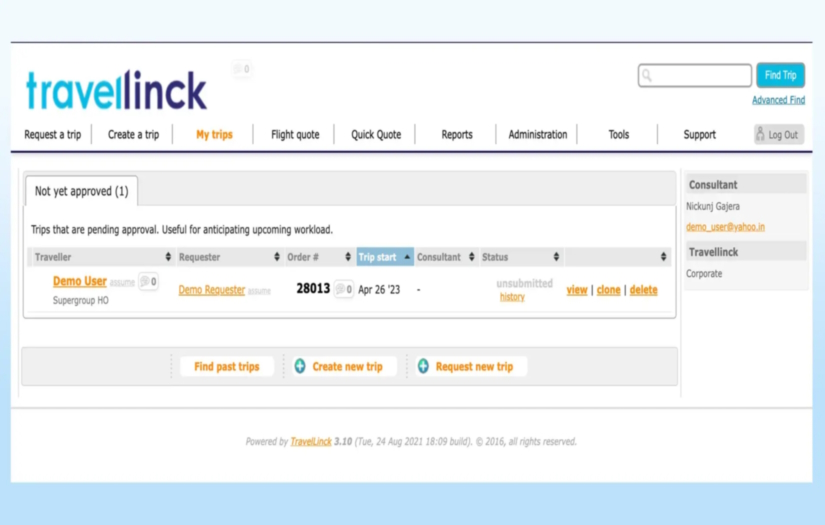This screenshot has height=525, width=825.
Task: View the history of trip 28013
Action: pos(512,297)
